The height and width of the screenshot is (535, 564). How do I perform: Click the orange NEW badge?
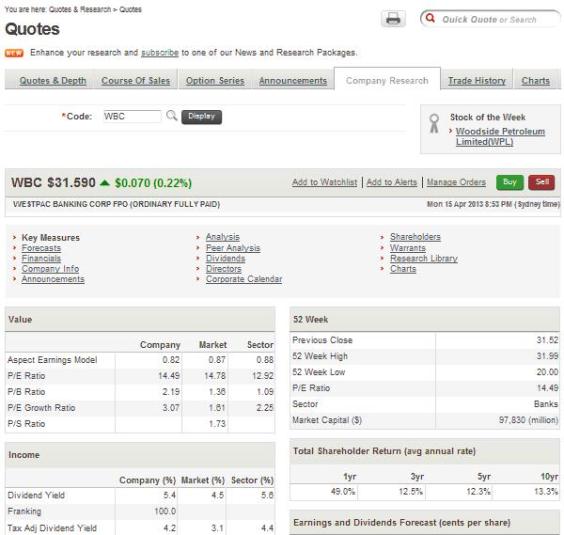pyautogui.click(x=14, y=53)
